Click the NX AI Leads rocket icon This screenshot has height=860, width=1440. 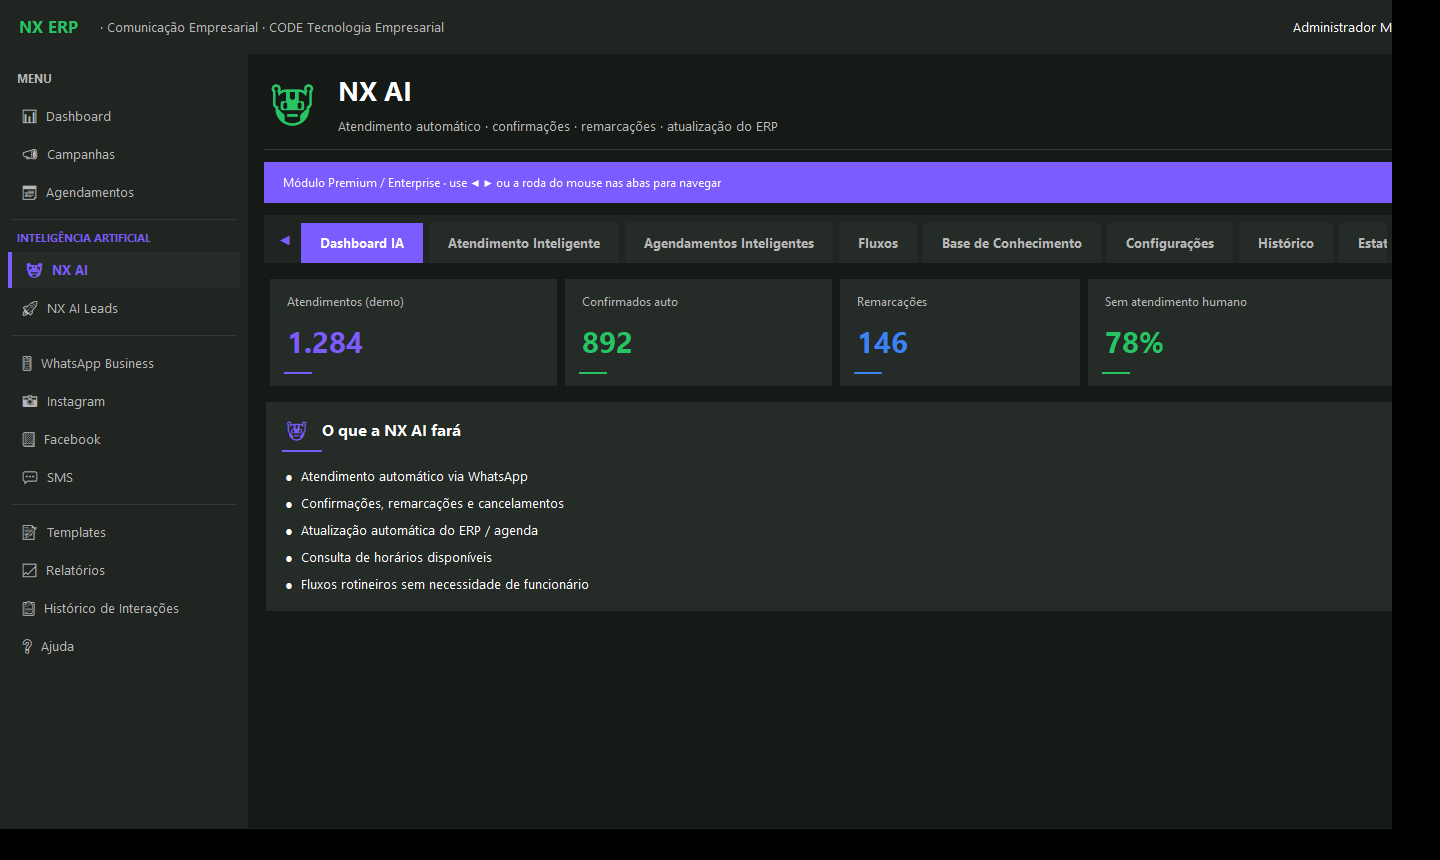[30, 309]
